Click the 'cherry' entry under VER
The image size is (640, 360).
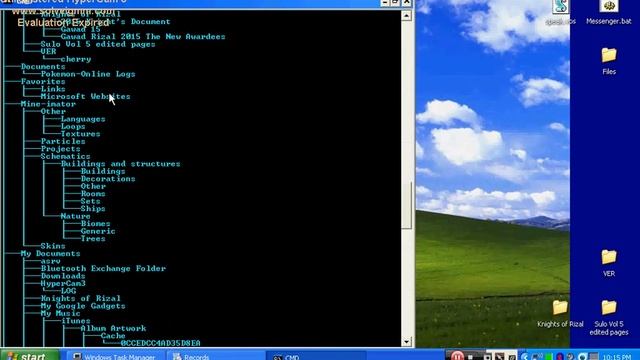point(76,59)
